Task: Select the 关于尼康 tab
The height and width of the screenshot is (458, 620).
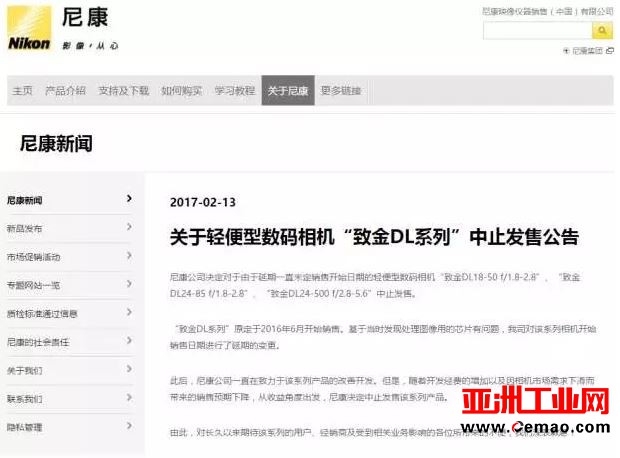Action: pos(288,91)
